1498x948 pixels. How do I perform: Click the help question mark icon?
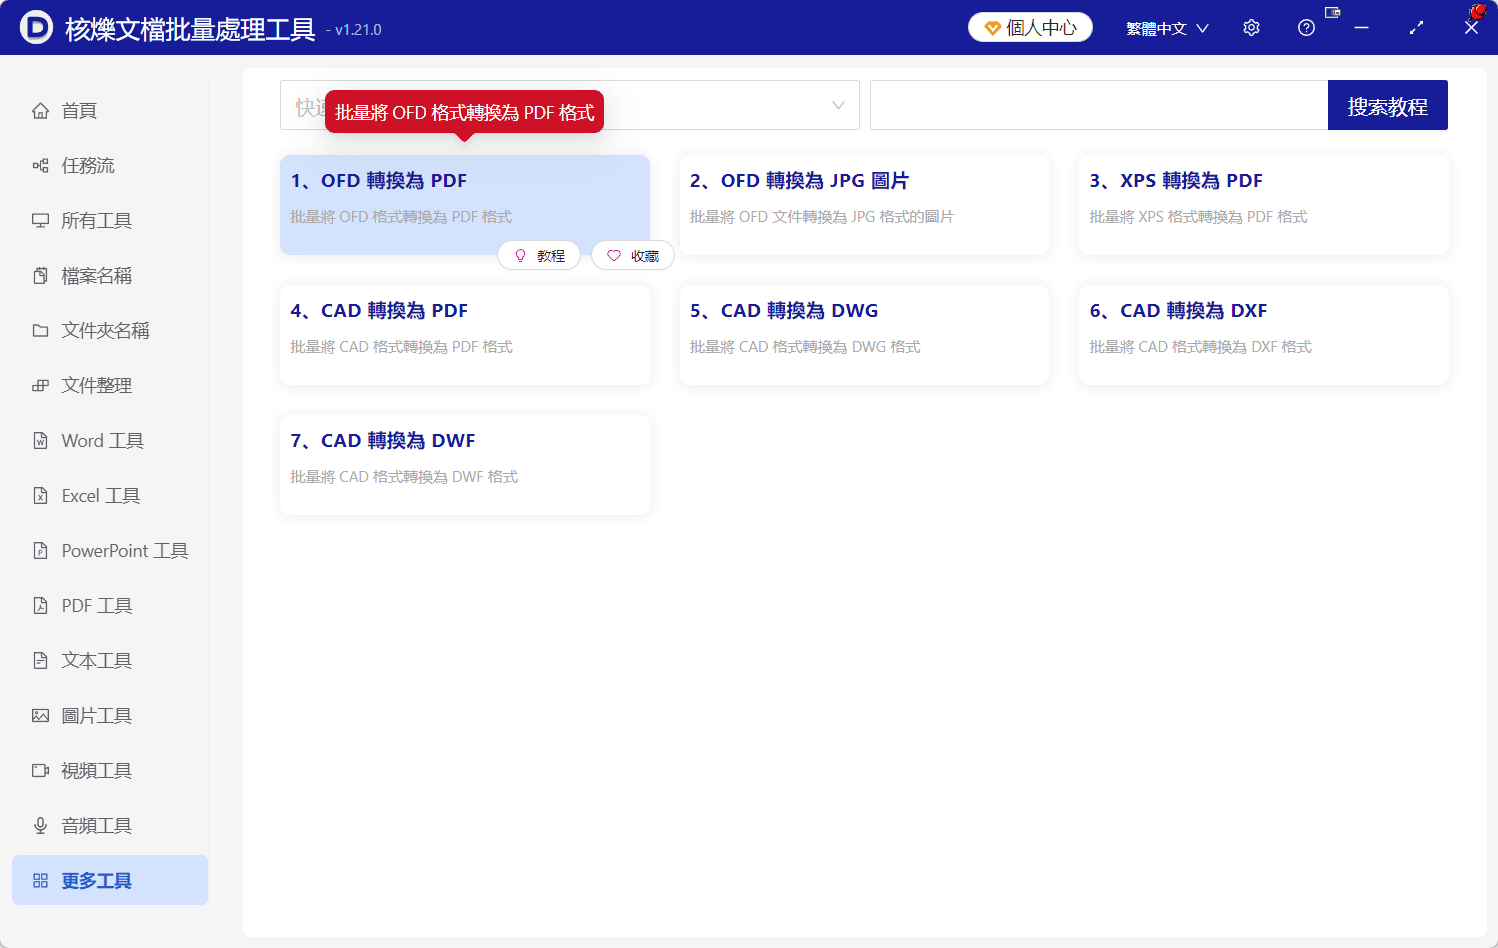(1306, 27)
